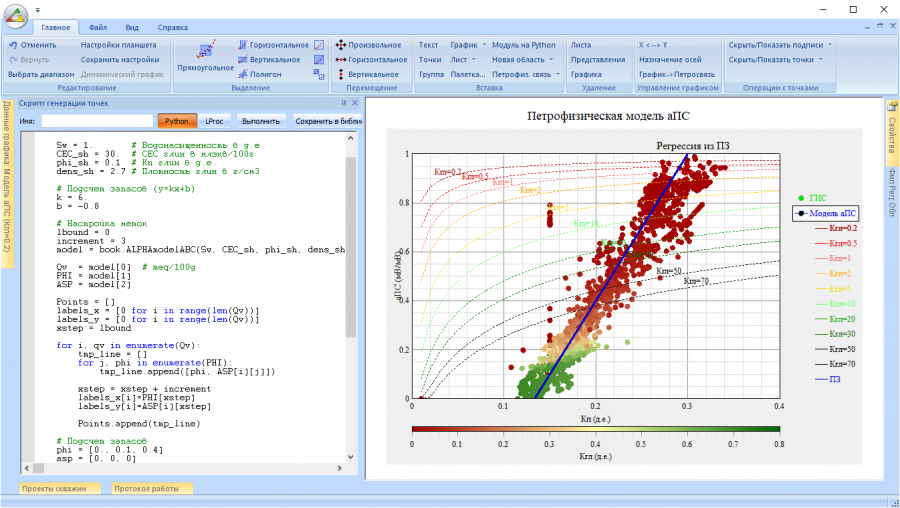Screen dimensions: 900x508
Task: Click the script editor vertical scrollbar
Action: (351, 297)
